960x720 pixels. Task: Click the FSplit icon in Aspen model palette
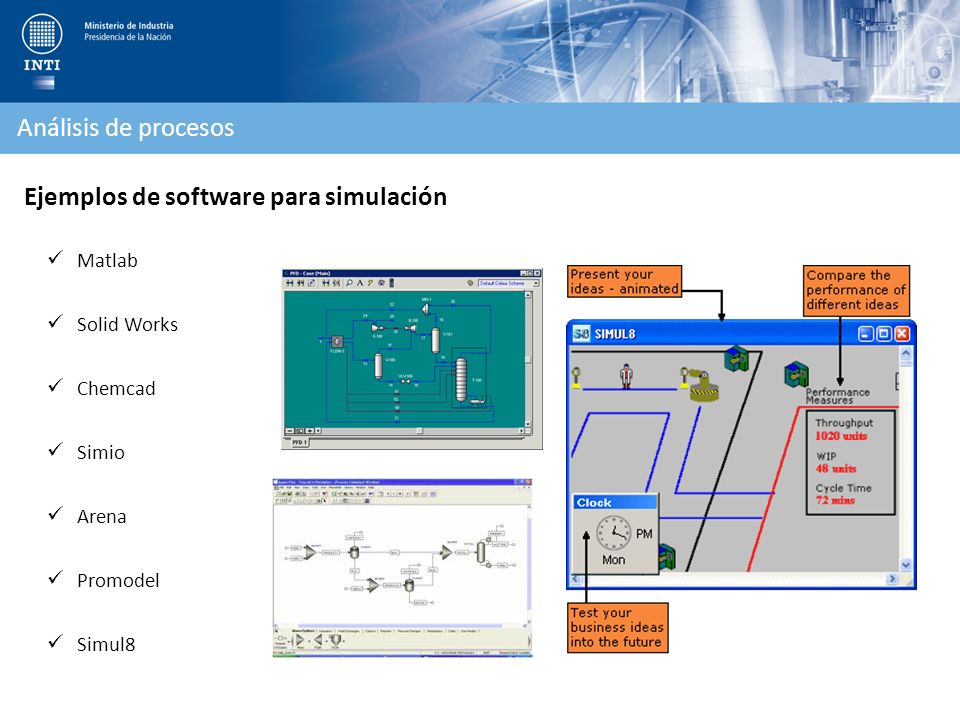pos(318,640)
